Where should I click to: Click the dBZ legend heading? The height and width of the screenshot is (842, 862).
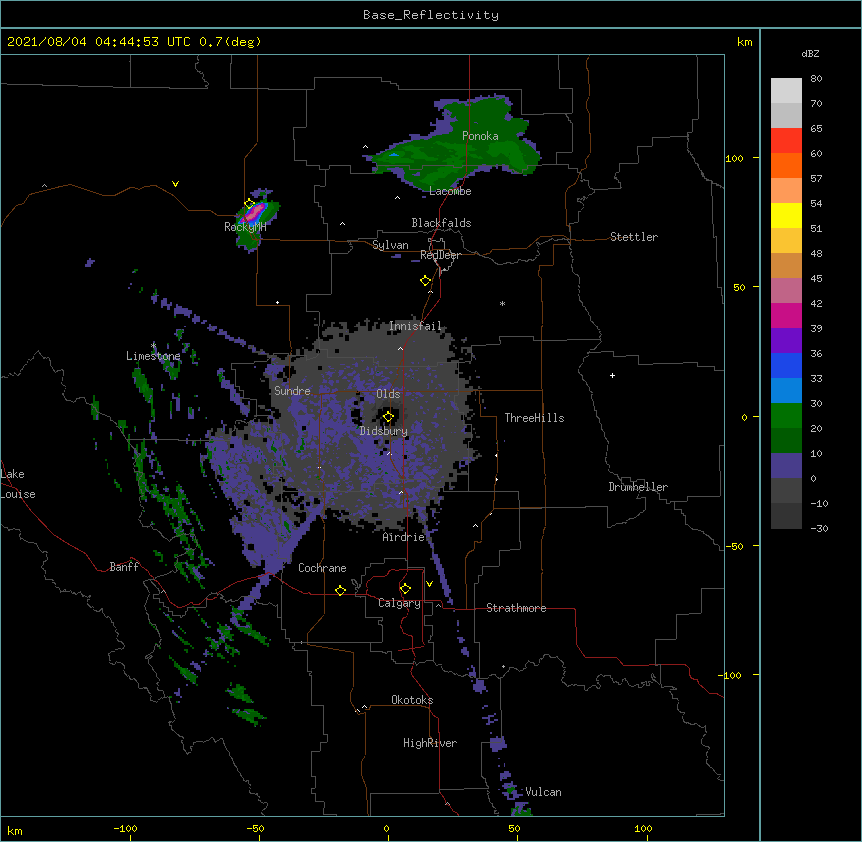[810, 53]
